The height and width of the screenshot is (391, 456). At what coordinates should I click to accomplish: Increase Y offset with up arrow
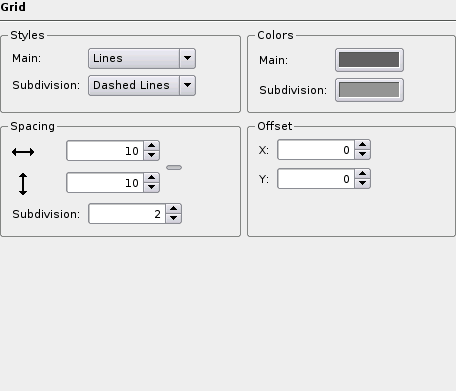pos(363,174)
